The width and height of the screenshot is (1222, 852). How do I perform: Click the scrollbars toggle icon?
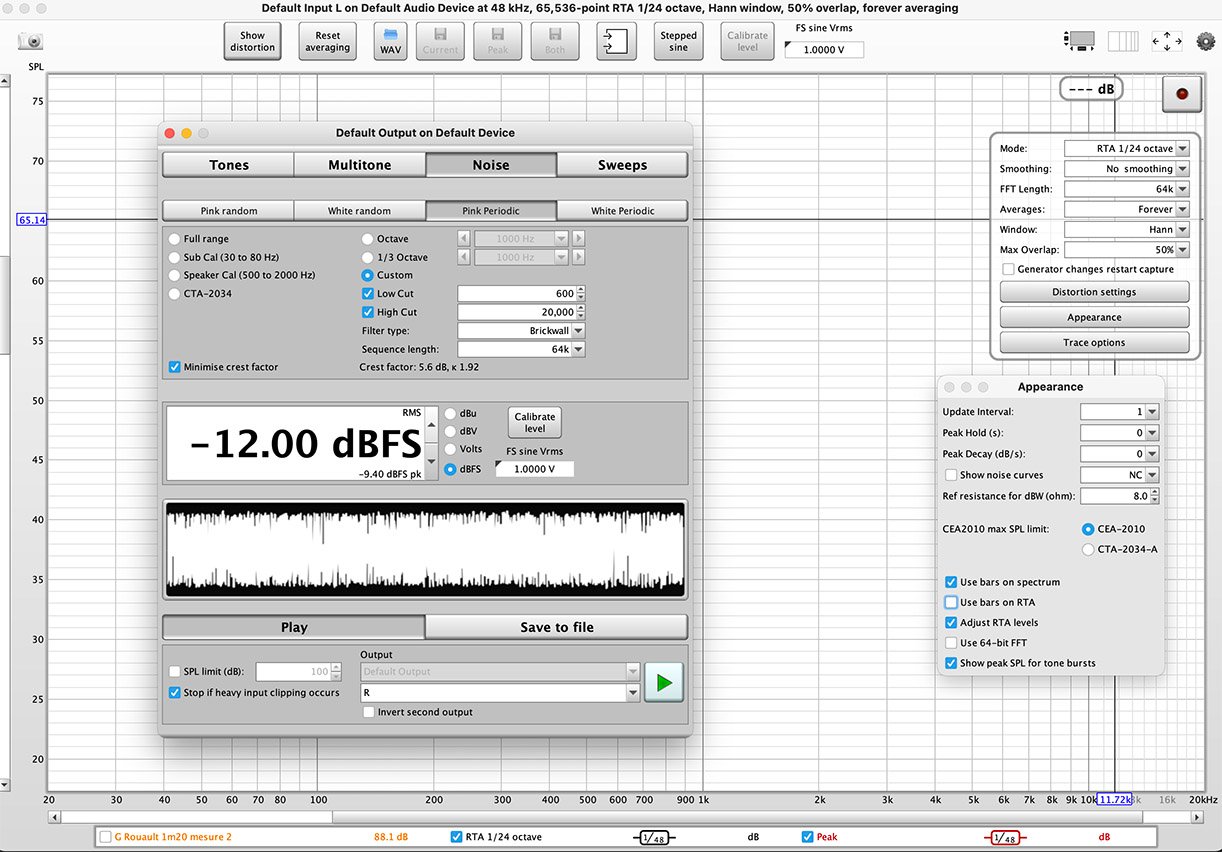(x=1081, y=41)
